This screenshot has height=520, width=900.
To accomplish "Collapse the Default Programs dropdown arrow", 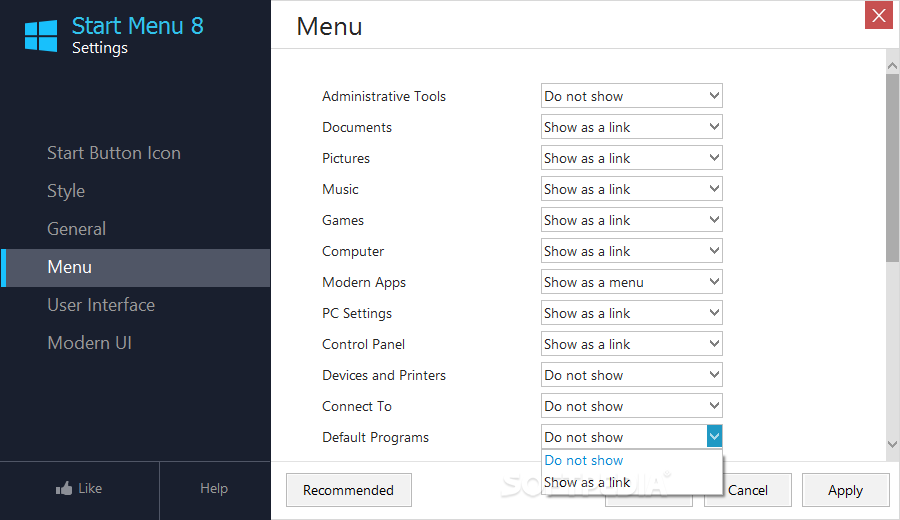I will (x=714, y=437).
